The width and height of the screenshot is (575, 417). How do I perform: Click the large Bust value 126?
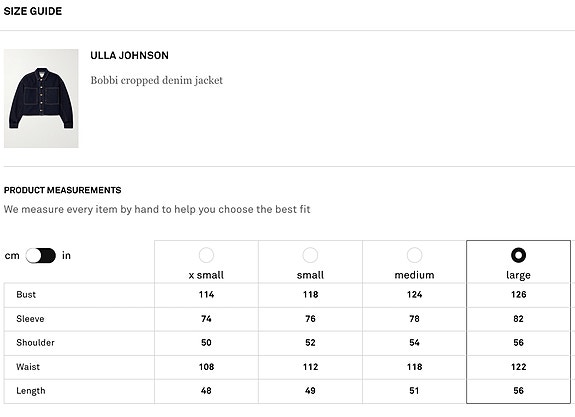pyautogui.click(x=519, y=295)
